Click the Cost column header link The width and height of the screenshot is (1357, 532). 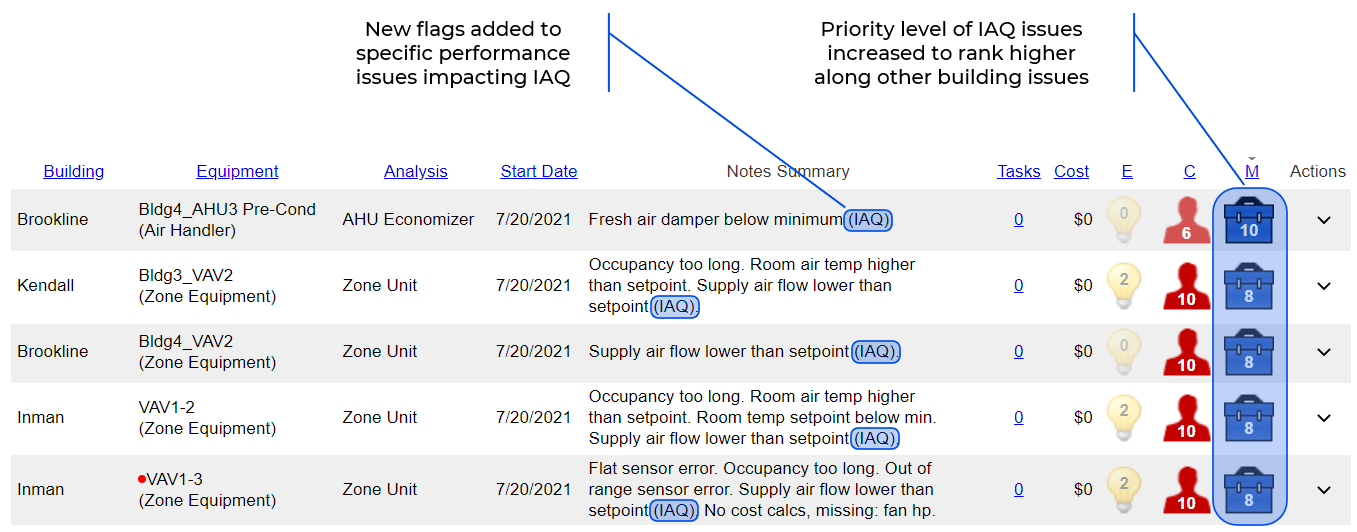click(1071, 171)
